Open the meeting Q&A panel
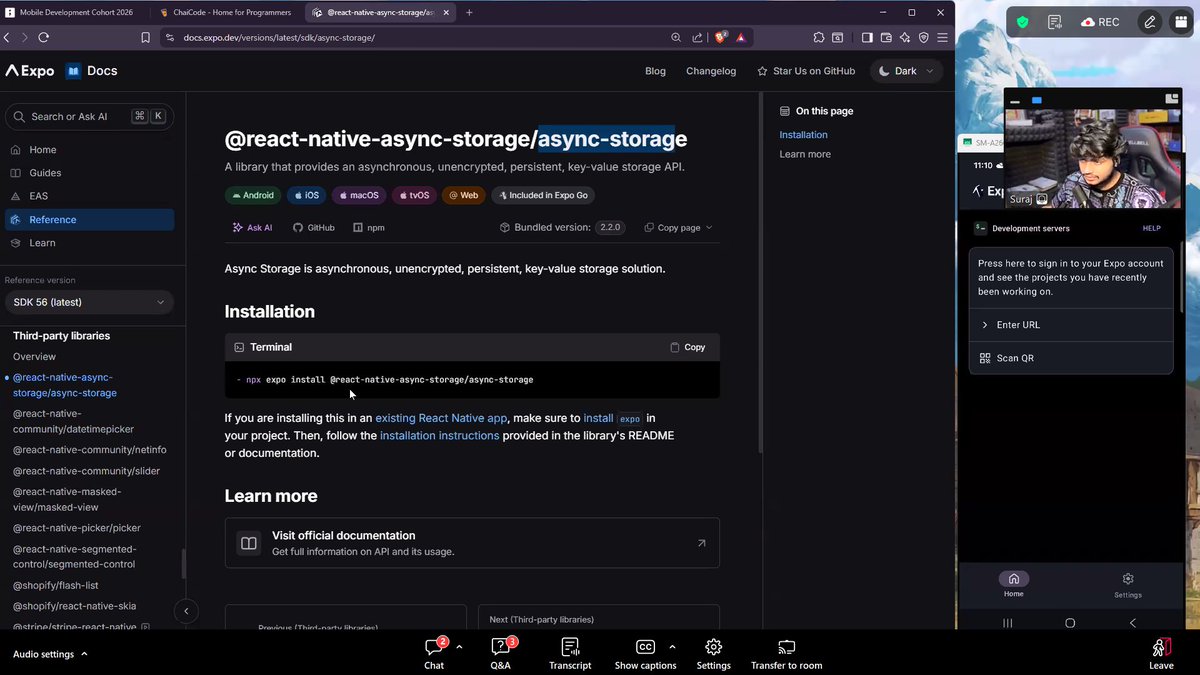This screenshot has height=675, width=1200. (x=501, y=654)
